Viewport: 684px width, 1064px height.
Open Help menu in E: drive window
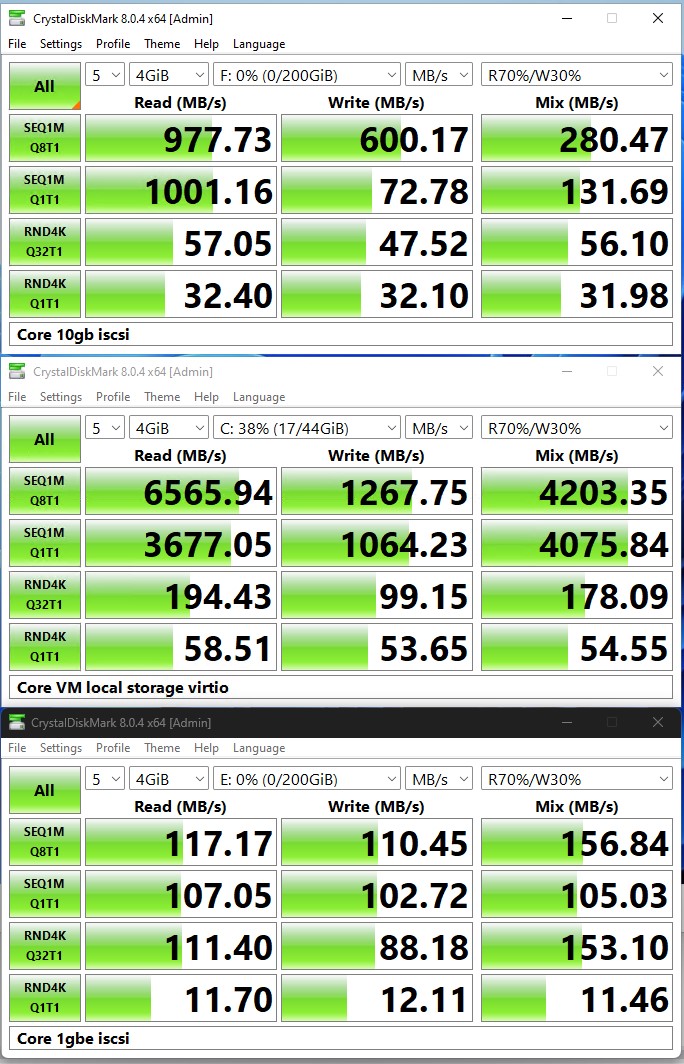click(x=206, y=748)
